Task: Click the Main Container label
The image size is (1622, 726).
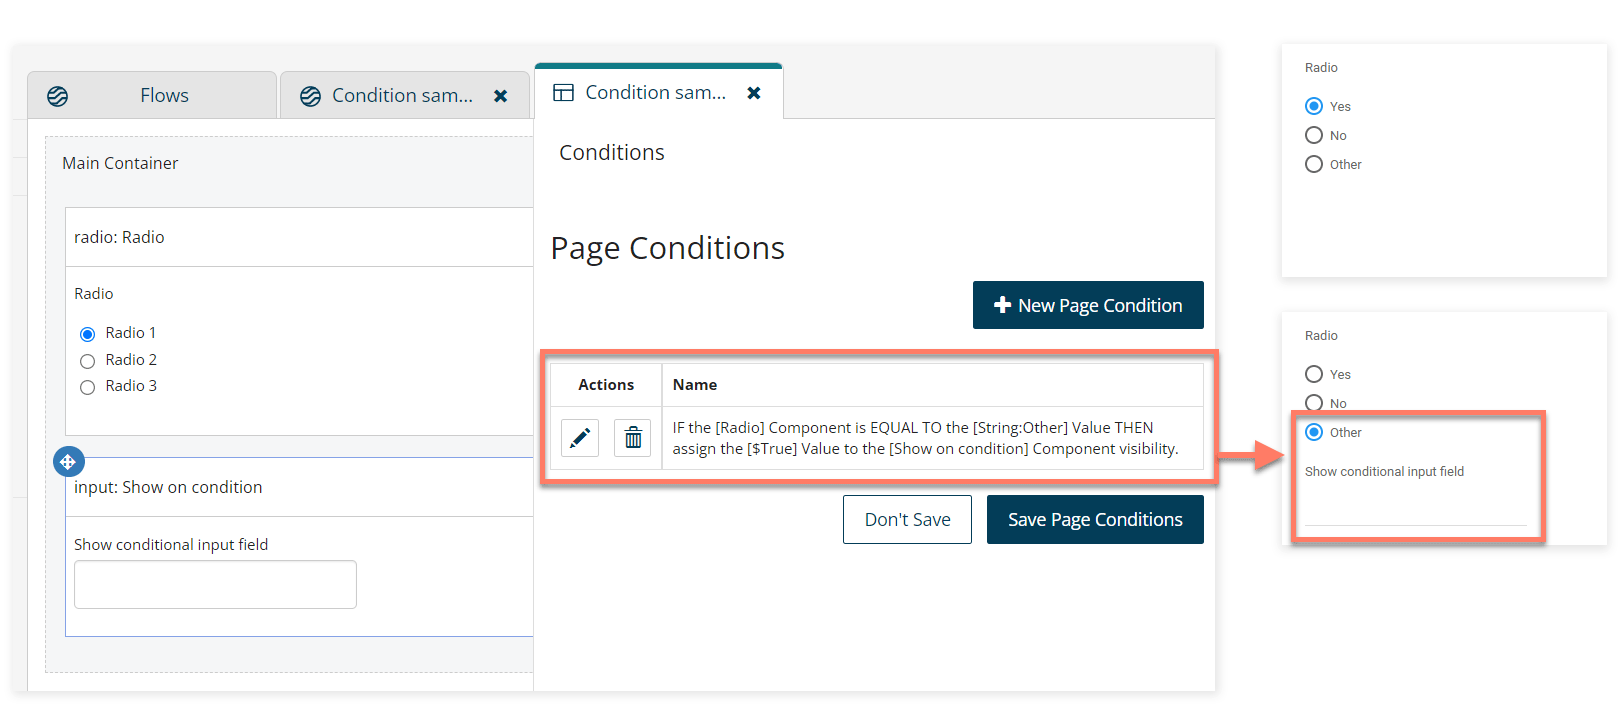Action: tap(120, 163)
